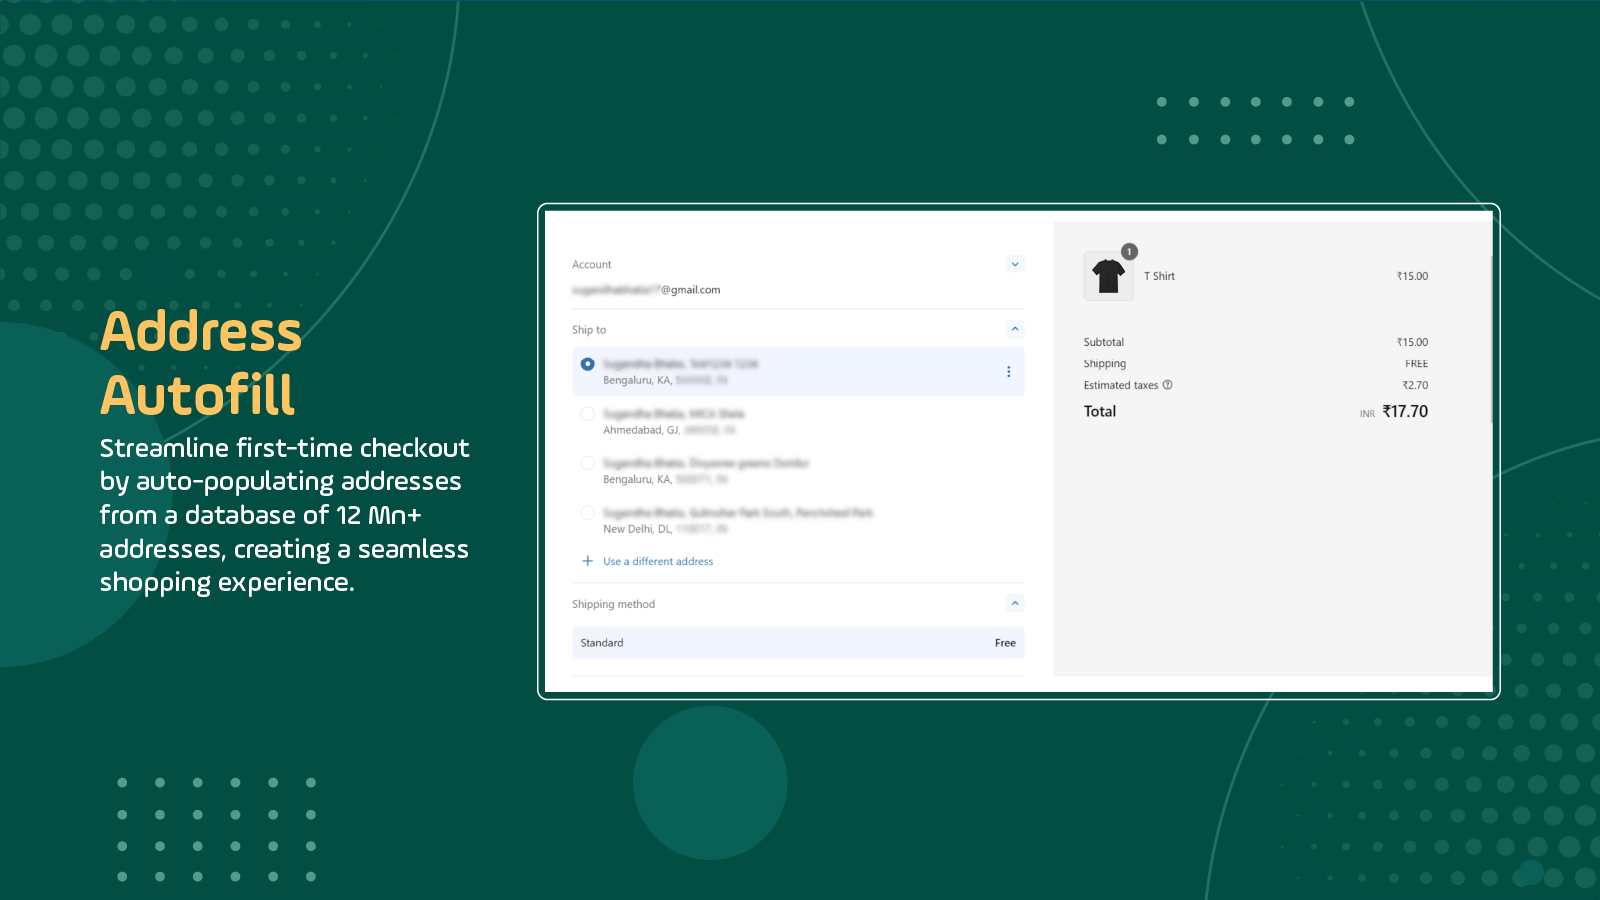
Task: Select the unchecked Bengaluru, KA address radio button
Action: pyautogui.click(x=588, y=463)
